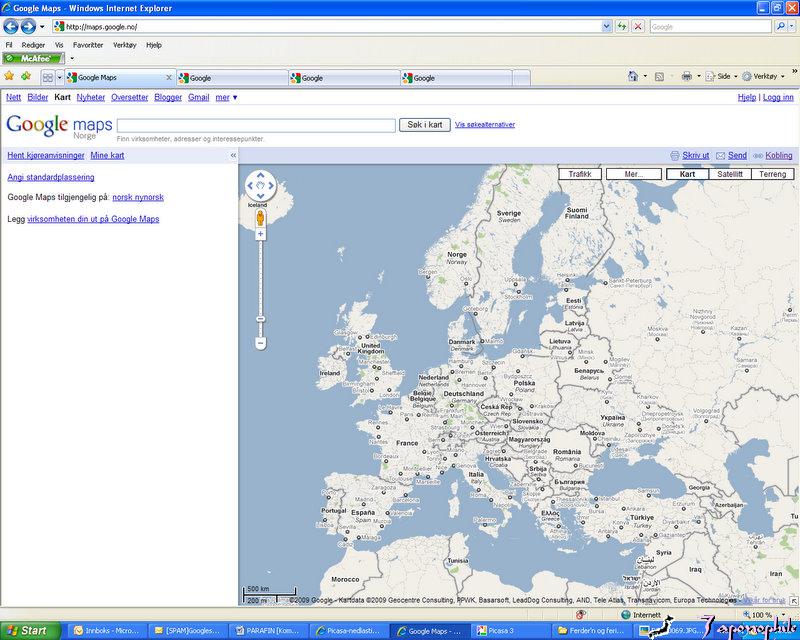The height and width of the screenshot is (640, 800).
Task: Open the recent pages dropdown beside Forward
Action: pyautogui.click(x=42, y=27)
